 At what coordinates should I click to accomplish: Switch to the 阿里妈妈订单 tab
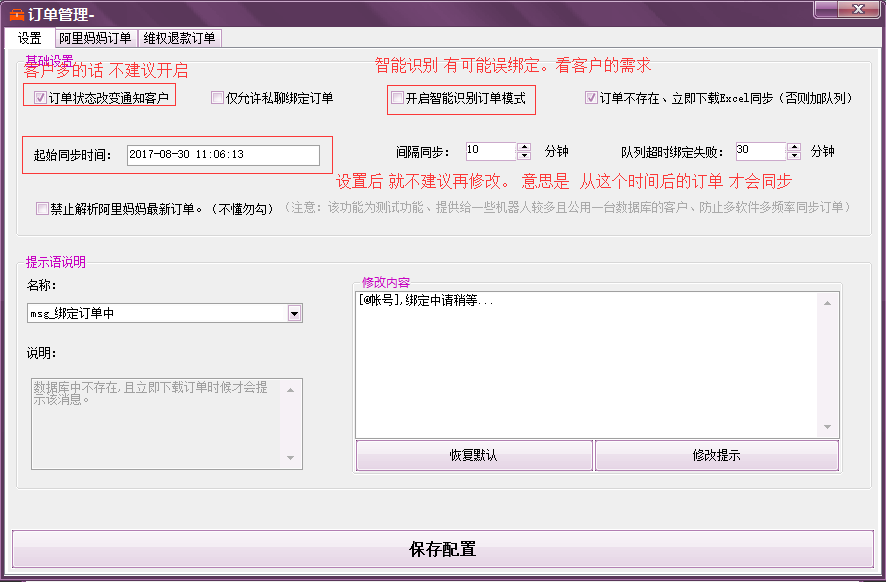tap(94, 38)
